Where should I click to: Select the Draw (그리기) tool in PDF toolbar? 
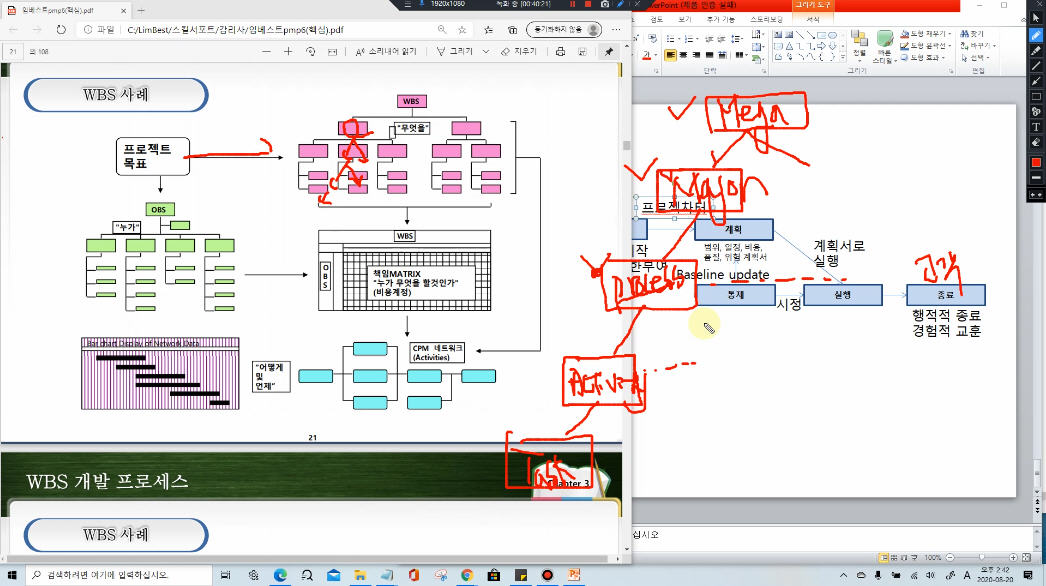click(455, 51)
